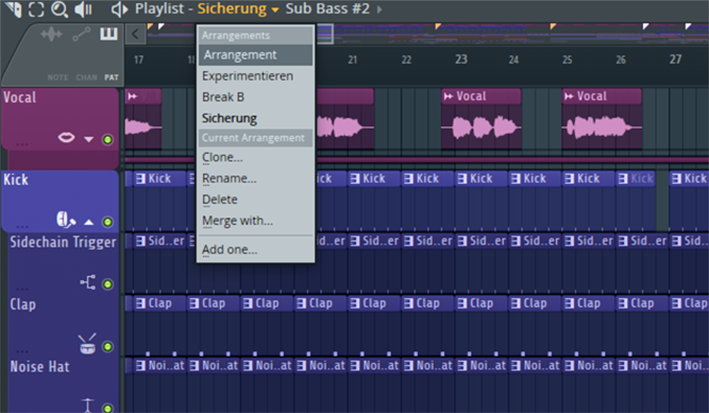Screen dimensions: 709x413
Task: Click the Vocal audio clip at bar 23
Action: 480,122
